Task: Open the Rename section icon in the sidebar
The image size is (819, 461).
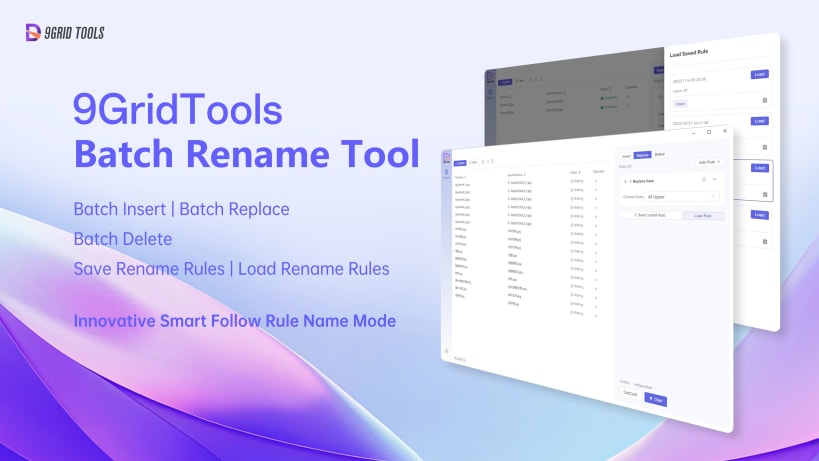Action: (447, 173)
